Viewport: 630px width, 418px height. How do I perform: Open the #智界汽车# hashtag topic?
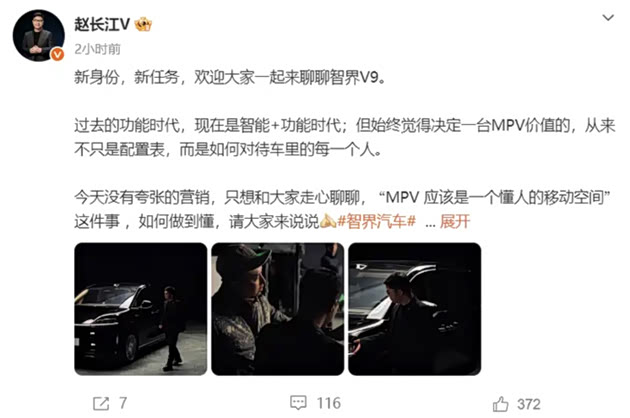[x=376, y=221]
